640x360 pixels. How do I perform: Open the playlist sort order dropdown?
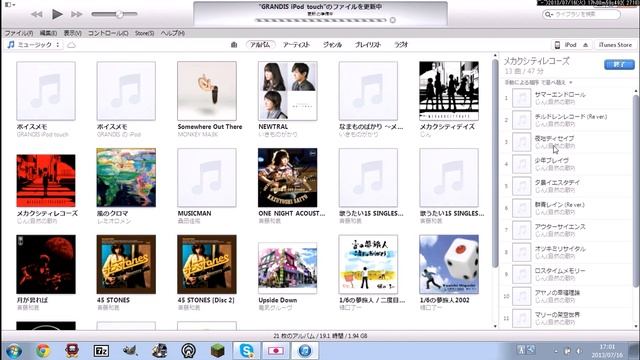coord(539,82)
